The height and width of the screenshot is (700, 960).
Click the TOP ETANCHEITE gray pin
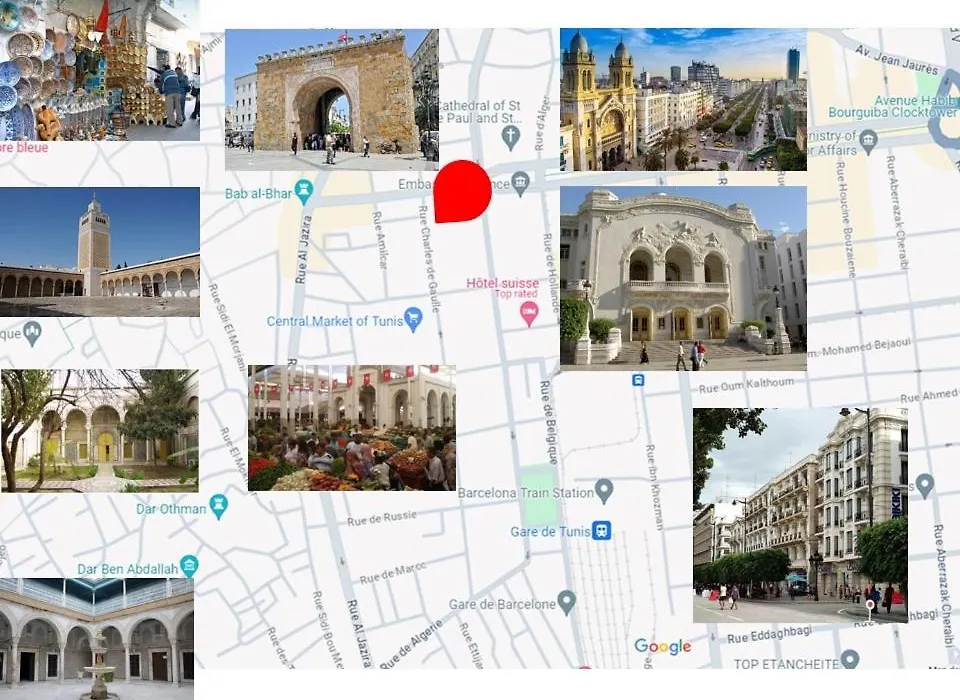850,660
